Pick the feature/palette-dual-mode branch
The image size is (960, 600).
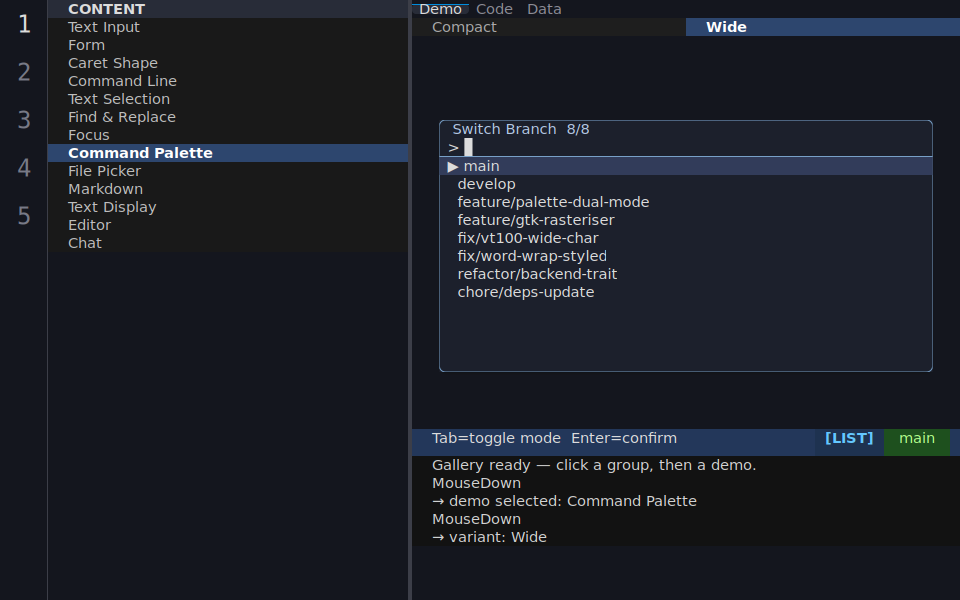pos(686,202)
